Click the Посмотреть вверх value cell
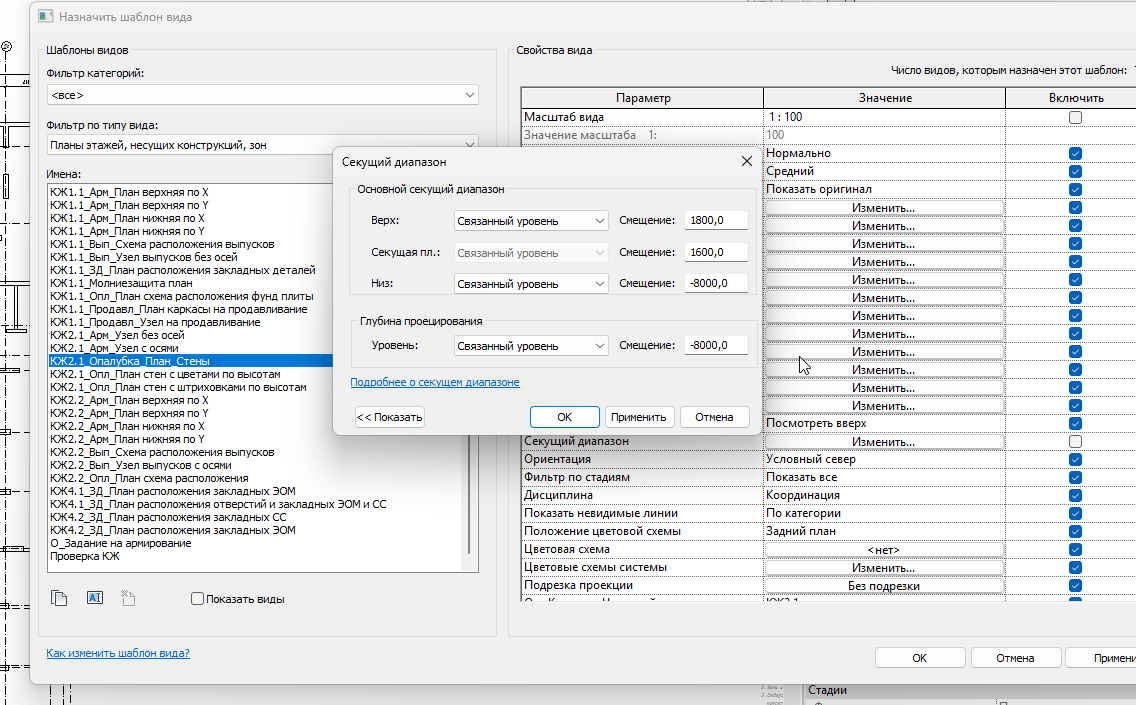This screenshot has height=705, width=1136. point(884,423)
